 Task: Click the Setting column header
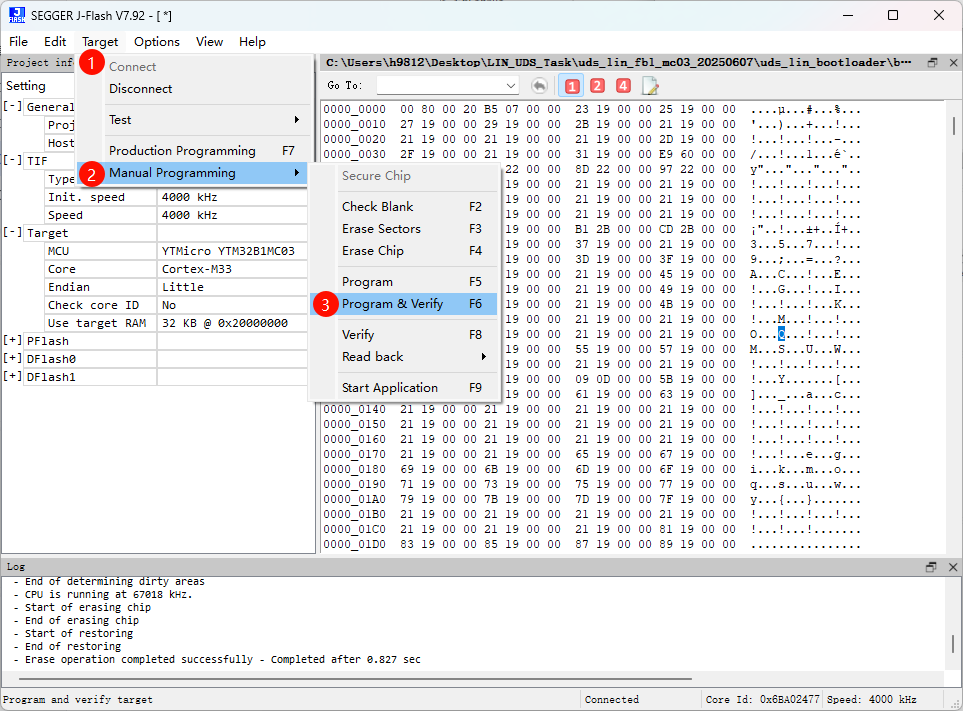coord(26,86)
